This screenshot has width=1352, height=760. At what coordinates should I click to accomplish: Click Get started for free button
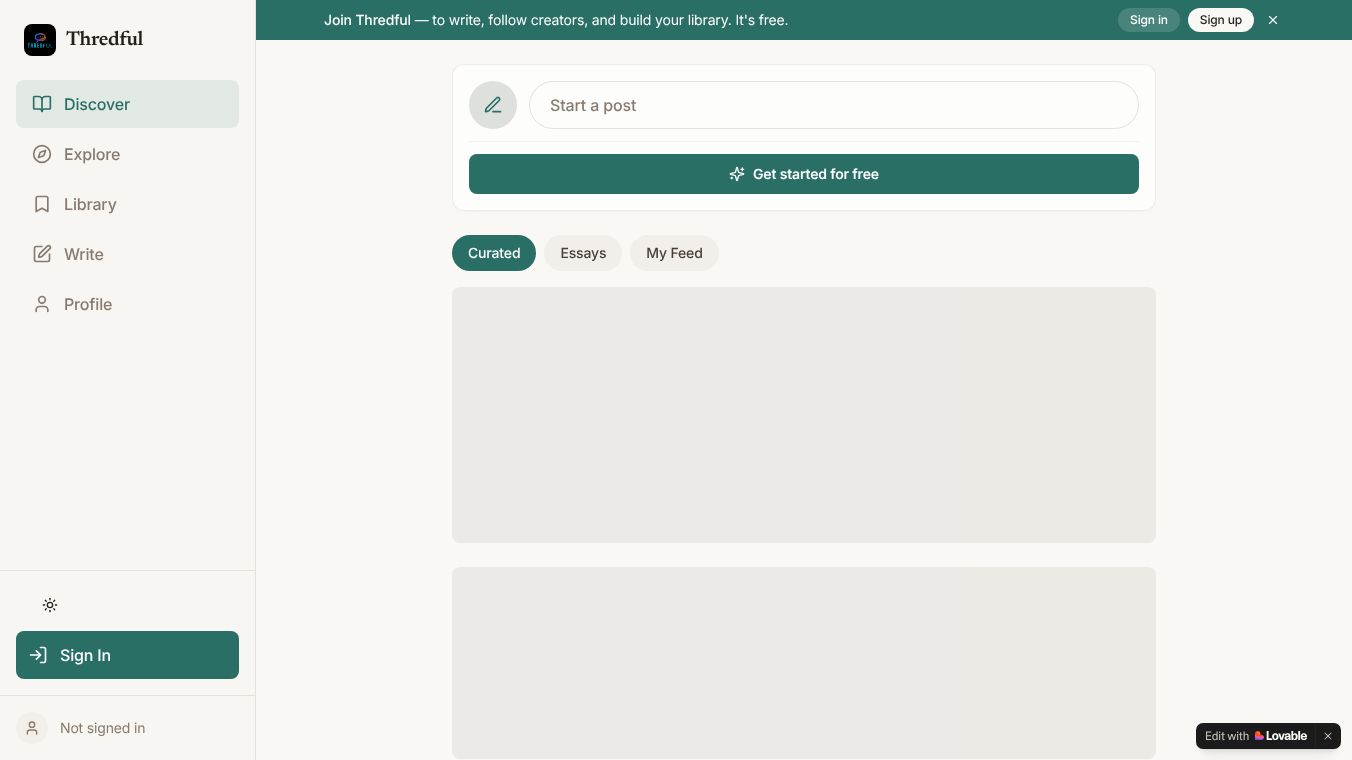click(x=804, y=174)
